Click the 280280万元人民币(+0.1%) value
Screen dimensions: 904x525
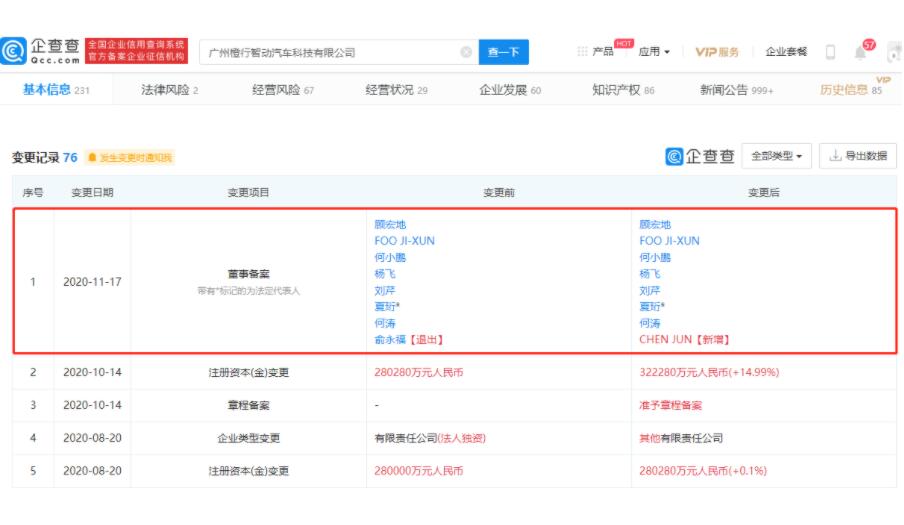pos(703,471)
